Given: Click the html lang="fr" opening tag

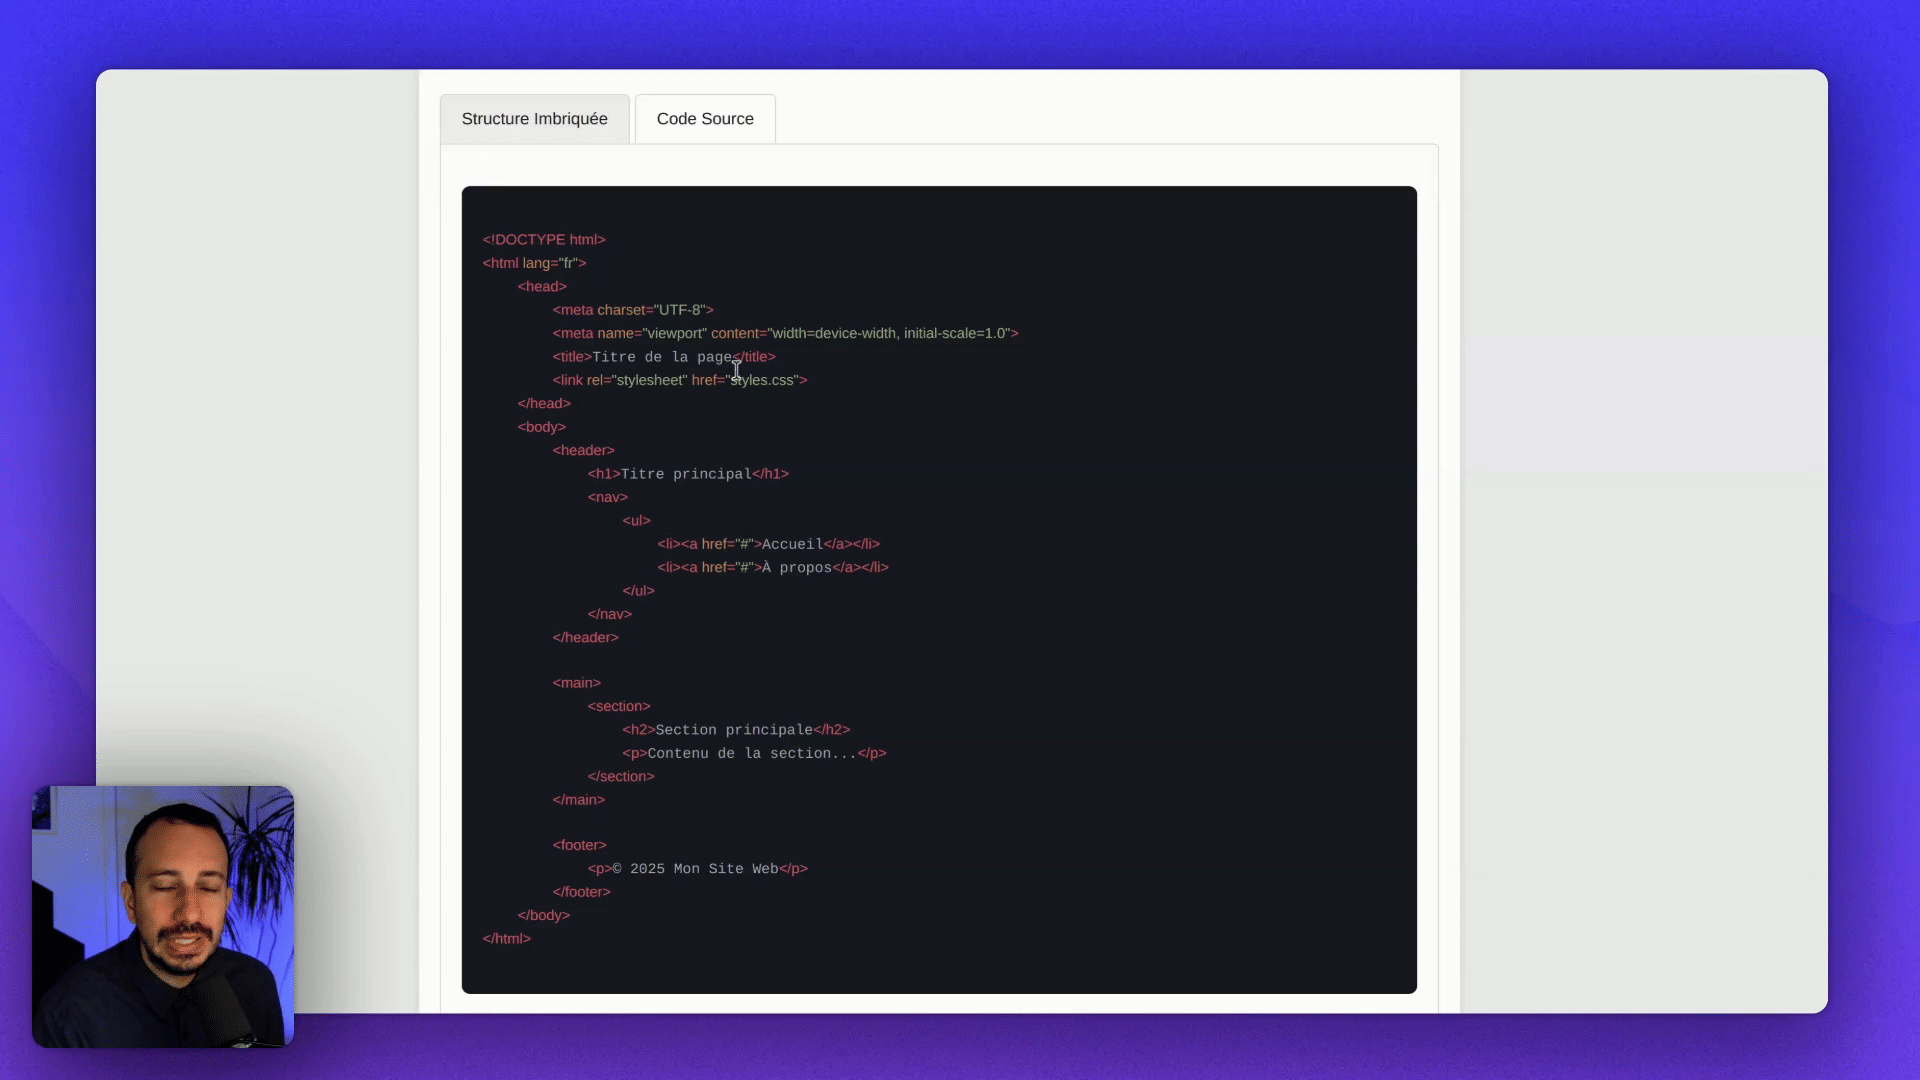Looking at the screenshot, I should coord(534,263).
